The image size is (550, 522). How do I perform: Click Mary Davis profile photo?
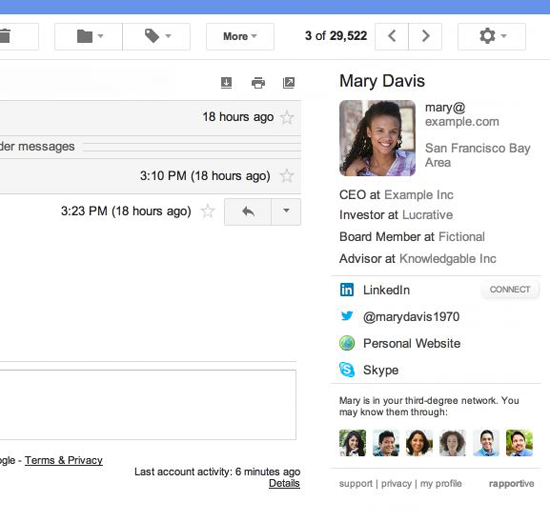377,138
